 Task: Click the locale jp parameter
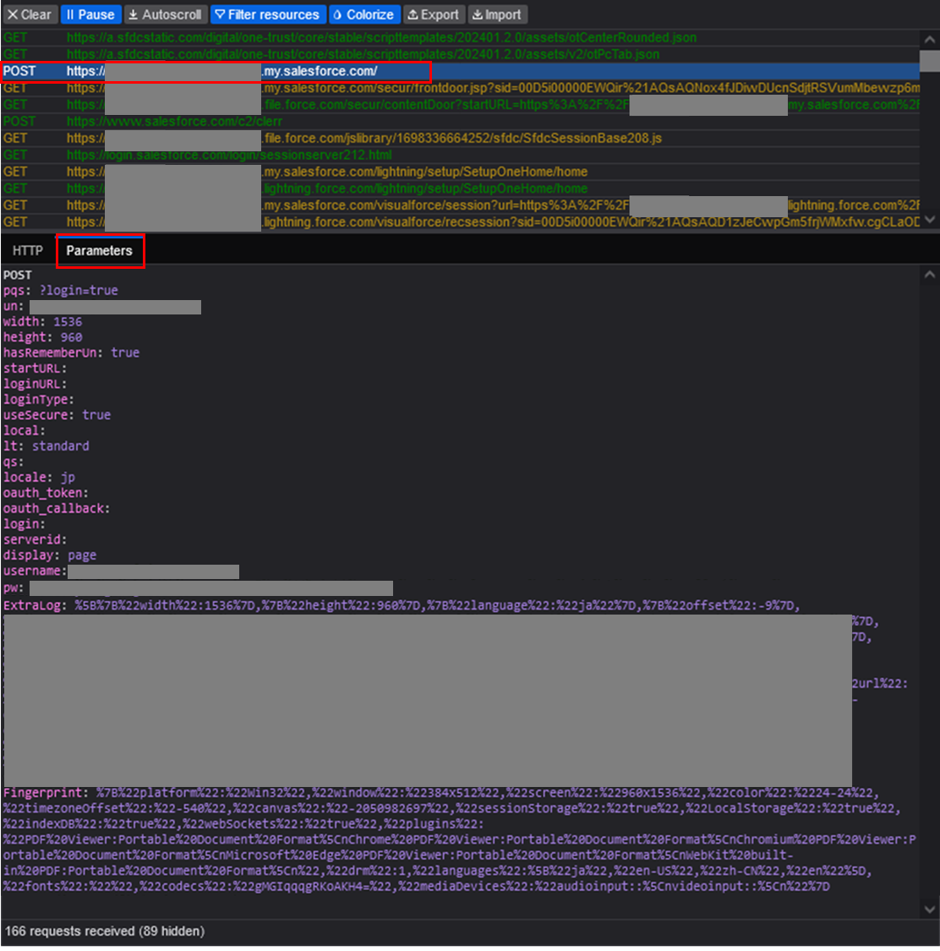point(39,477)
